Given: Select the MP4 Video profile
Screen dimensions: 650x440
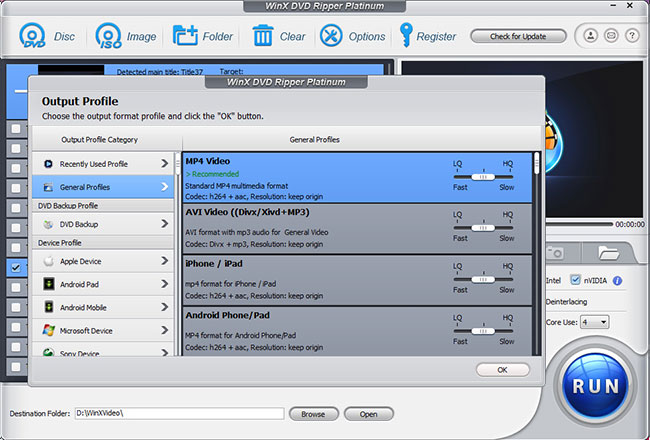Looking at the screenshot, I should [357, 178].
